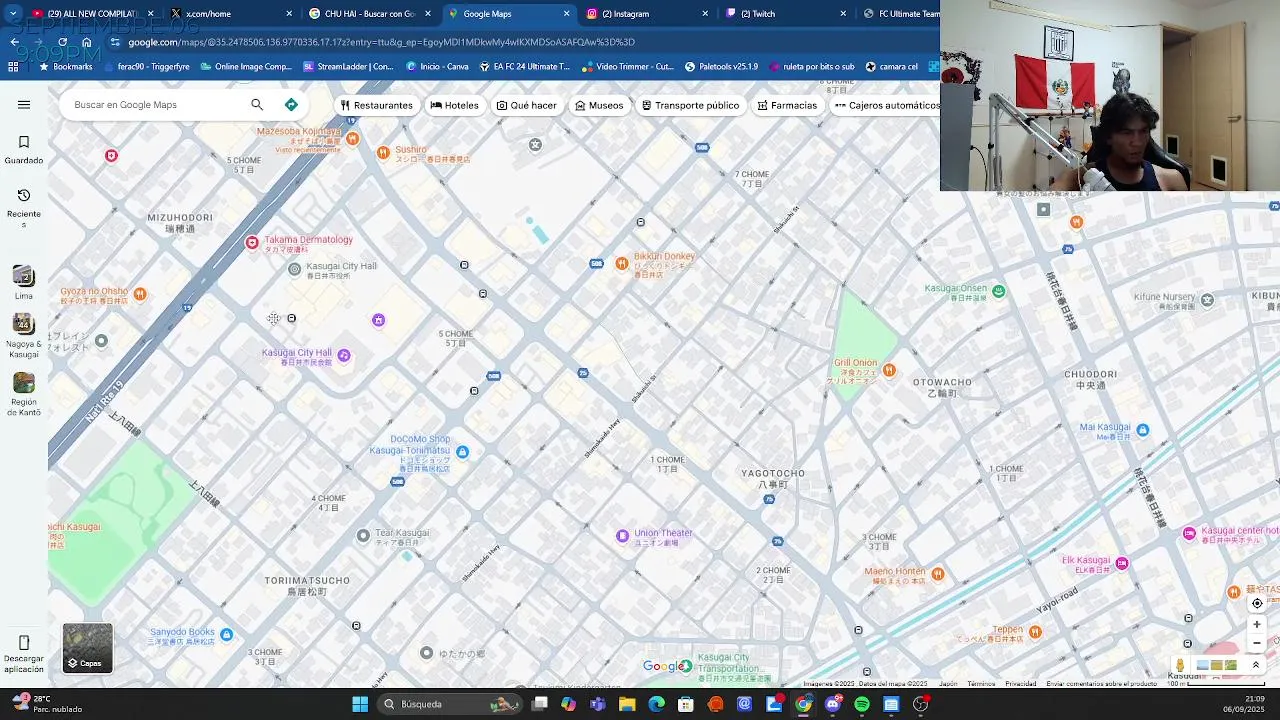Select the Nagoya & Kasugai recent item
1280x720 pixels.
pos(24,324)
